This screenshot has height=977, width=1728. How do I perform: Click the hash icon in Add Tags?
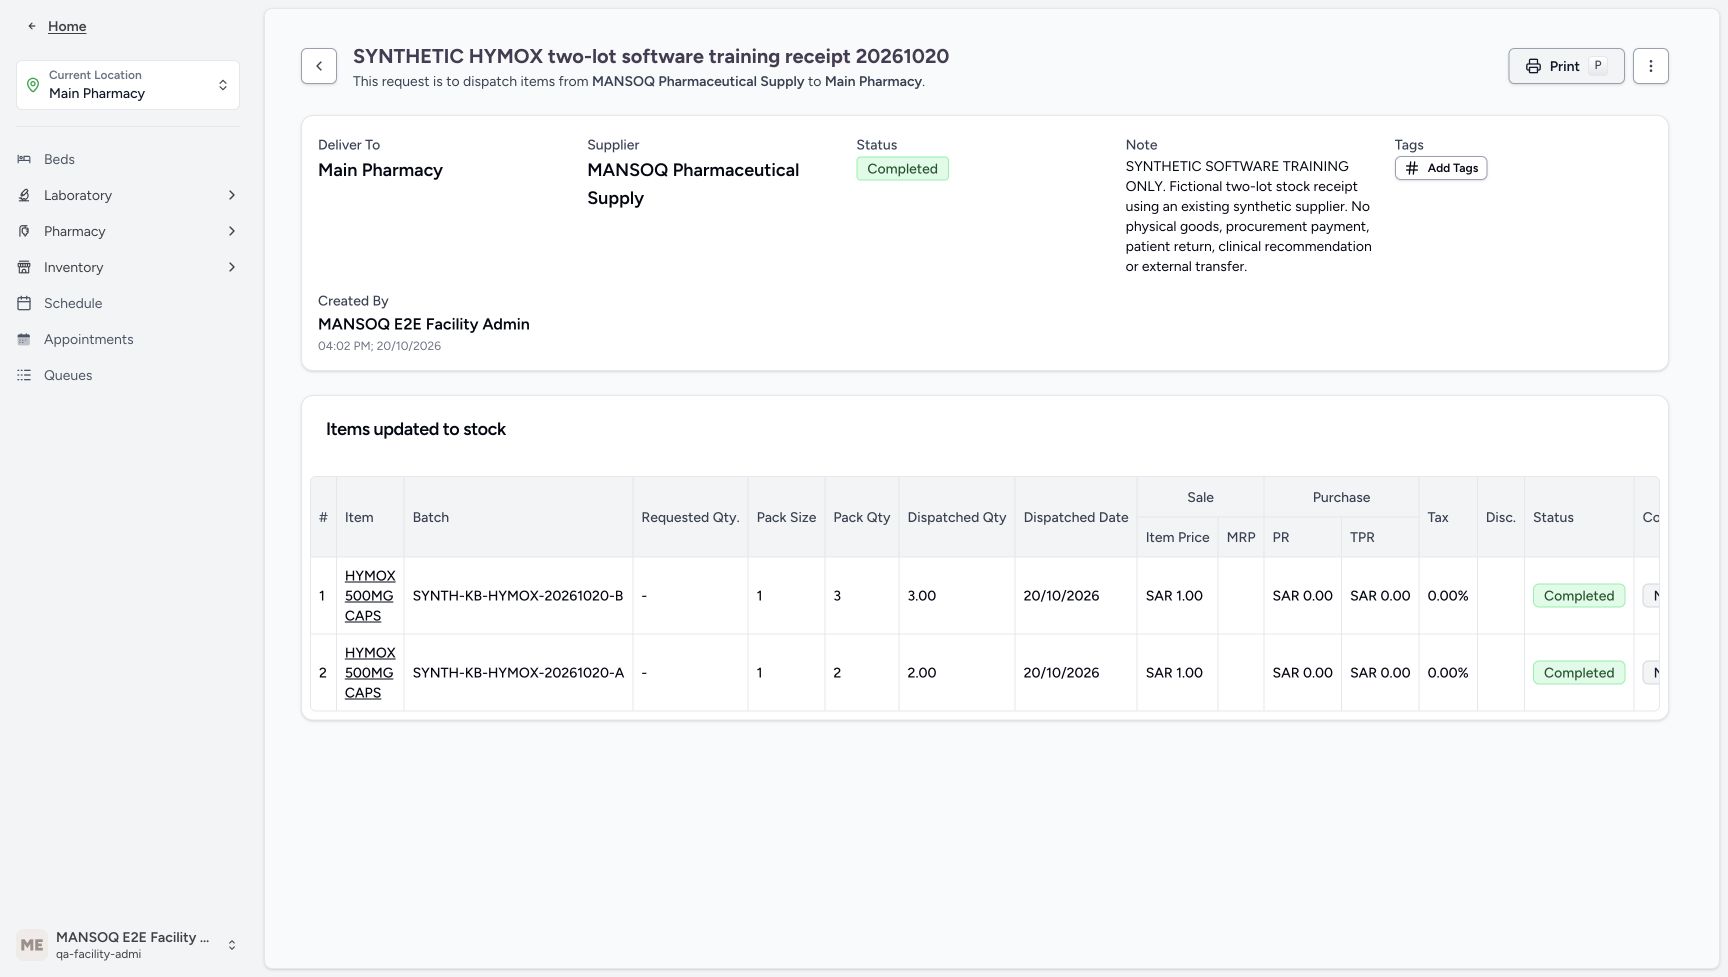tap(1412, 168)
